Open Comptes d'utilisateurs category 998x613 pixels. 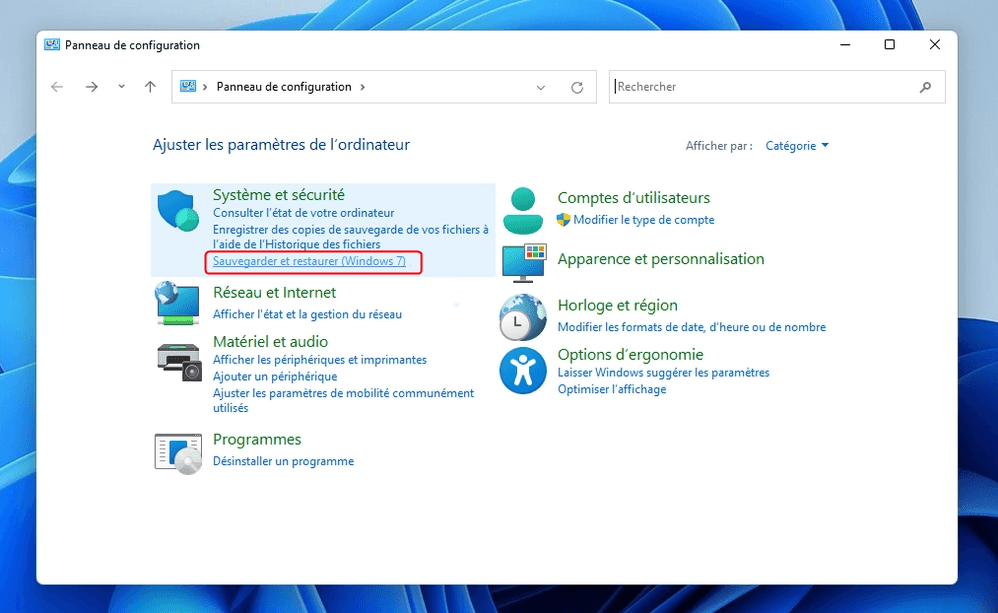click(634, 198)
